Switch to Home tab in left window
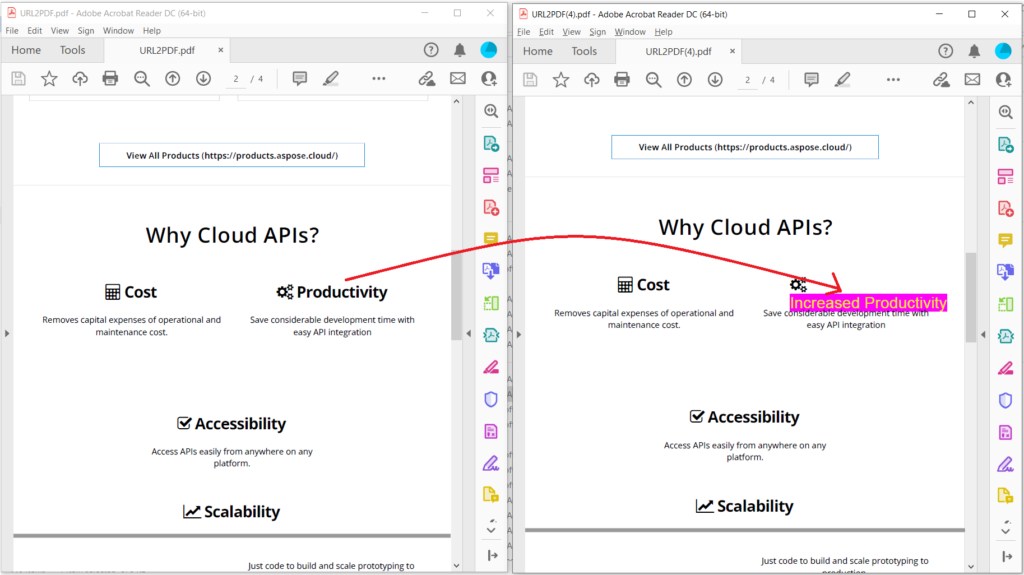 tap(26, 50)
